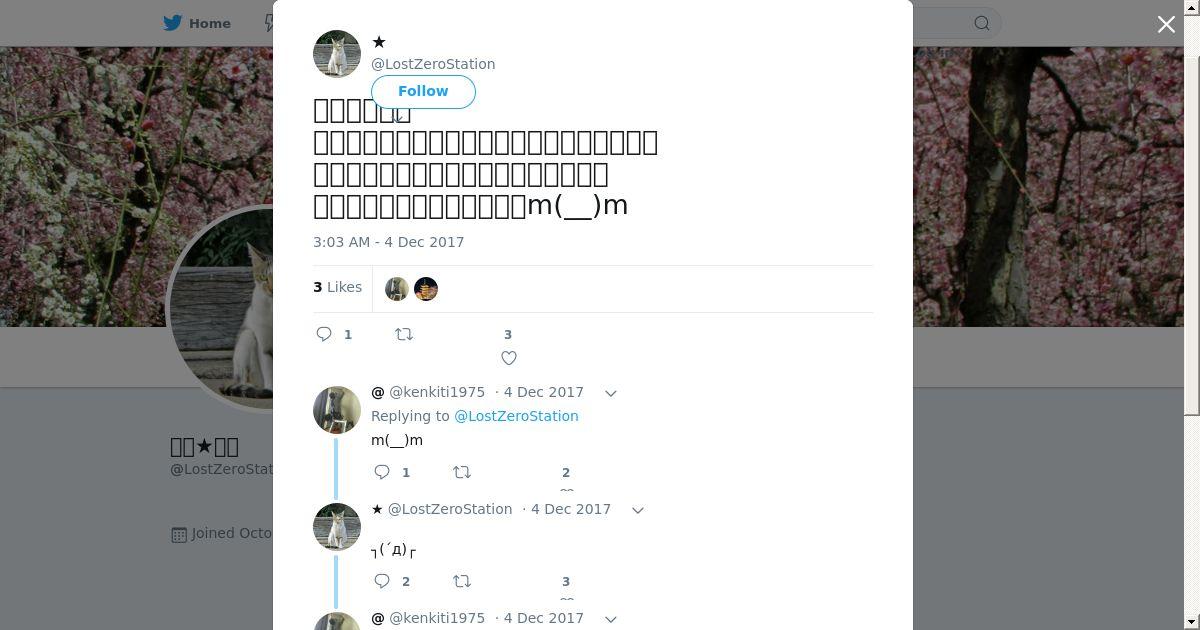
Task: Close the tweet dialog with the X
Action: click(x=1166, y=24)
